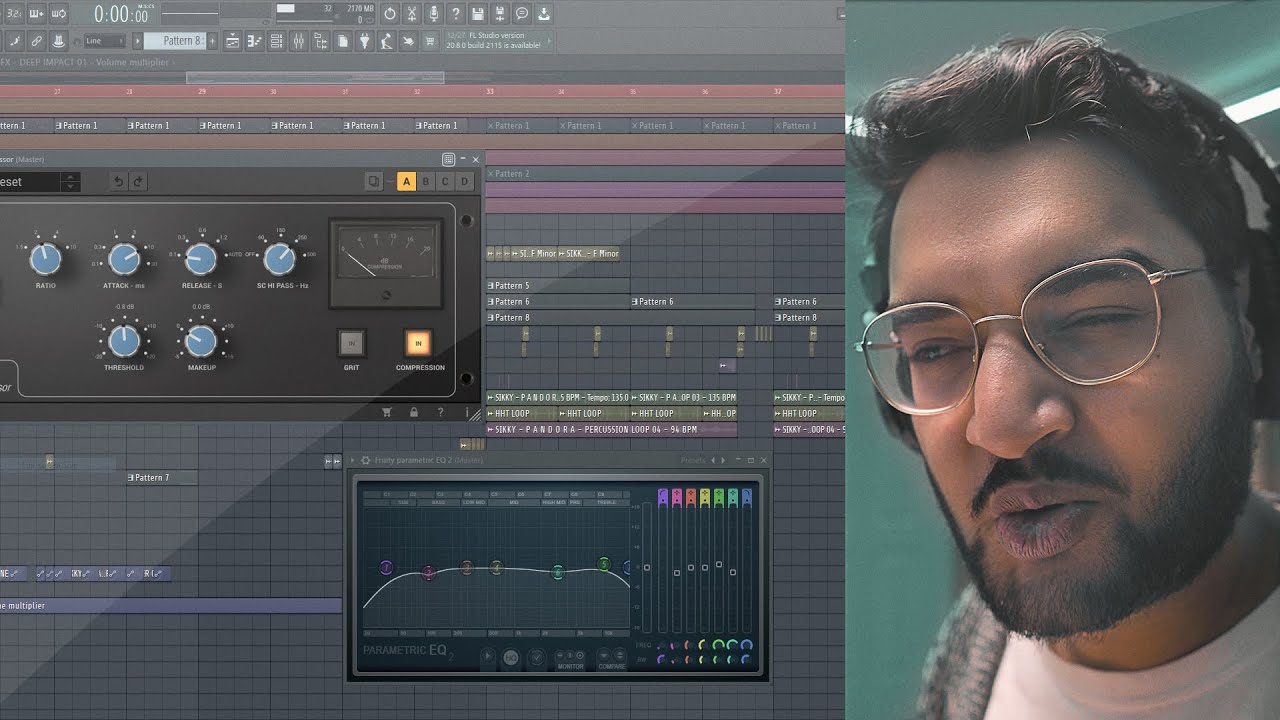1280x720 pixels.
Task: Open the project picker pages icon
Action: pos(342,41)
